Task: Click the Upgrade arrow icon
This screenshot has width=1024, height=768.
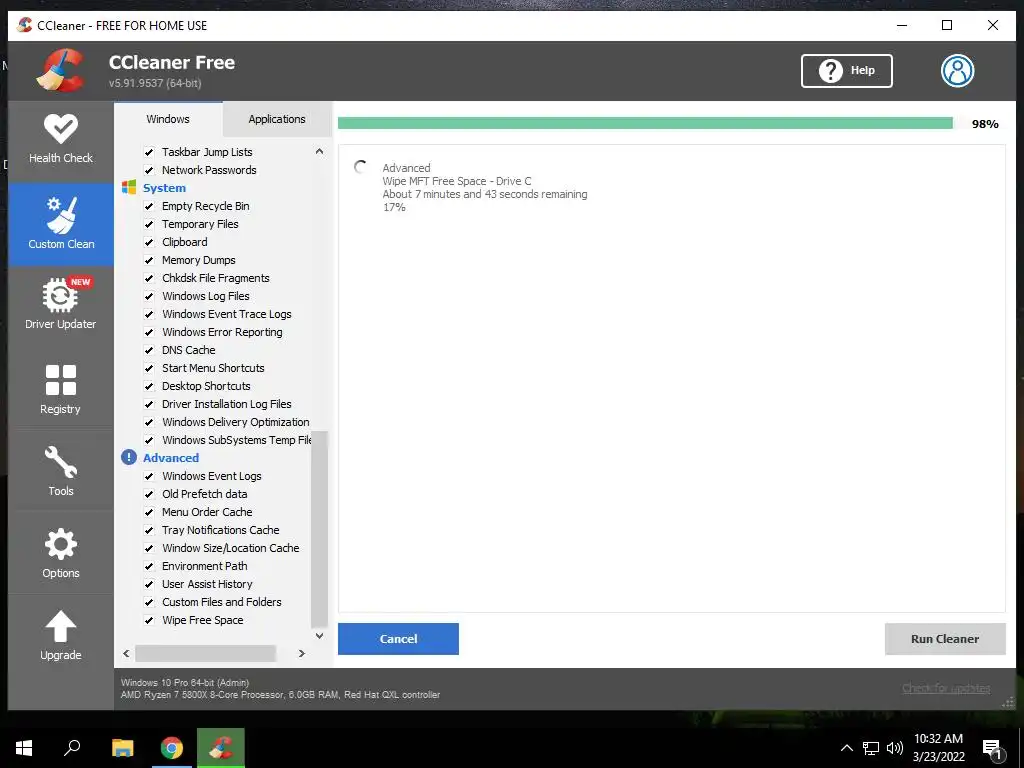Action: pos(61,626)
